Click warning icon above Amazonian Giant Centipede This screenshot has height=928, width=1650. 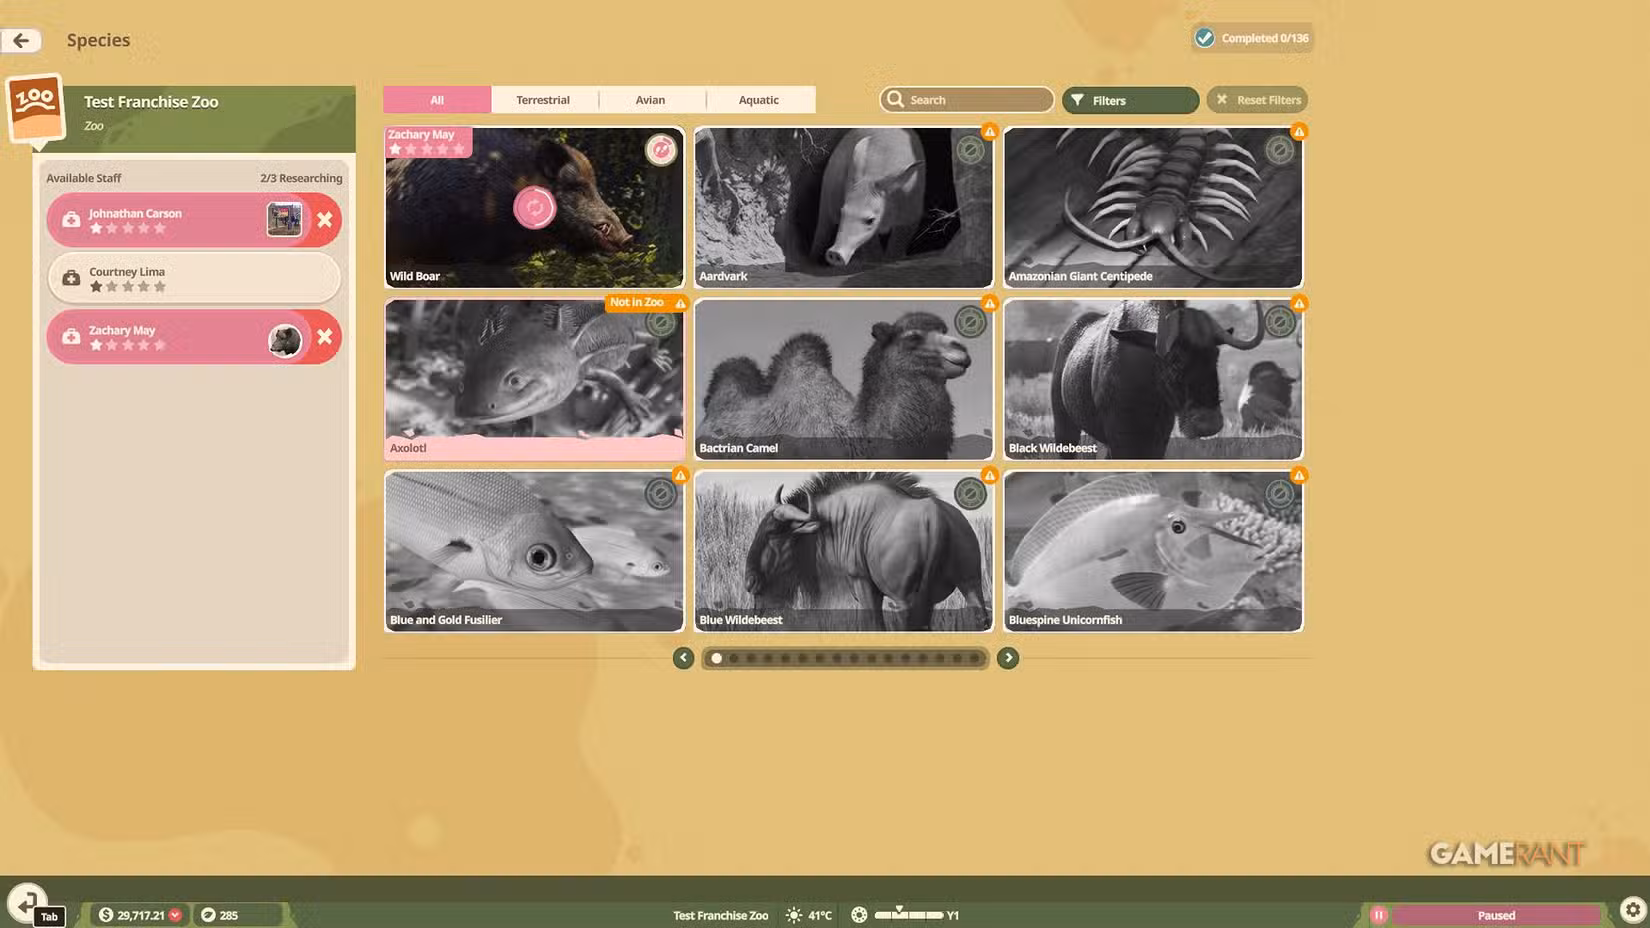click(1298, 131)
